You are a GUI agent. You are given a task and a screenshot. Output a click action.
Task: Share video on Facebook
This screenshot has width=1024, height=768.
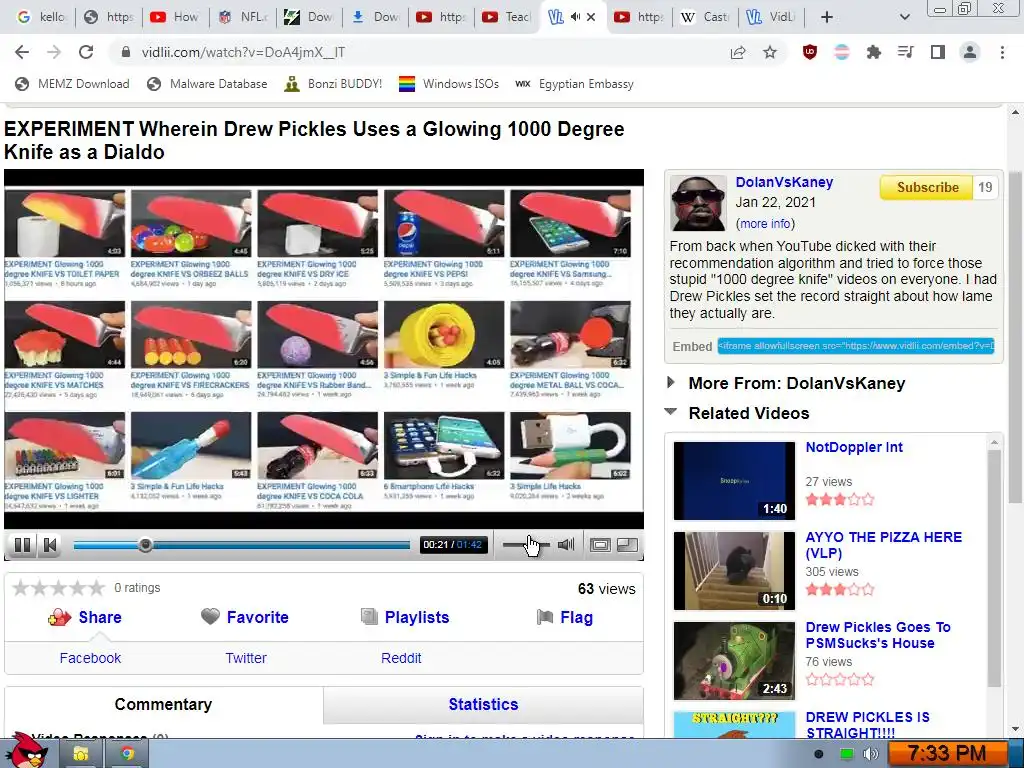pos(90,658)
